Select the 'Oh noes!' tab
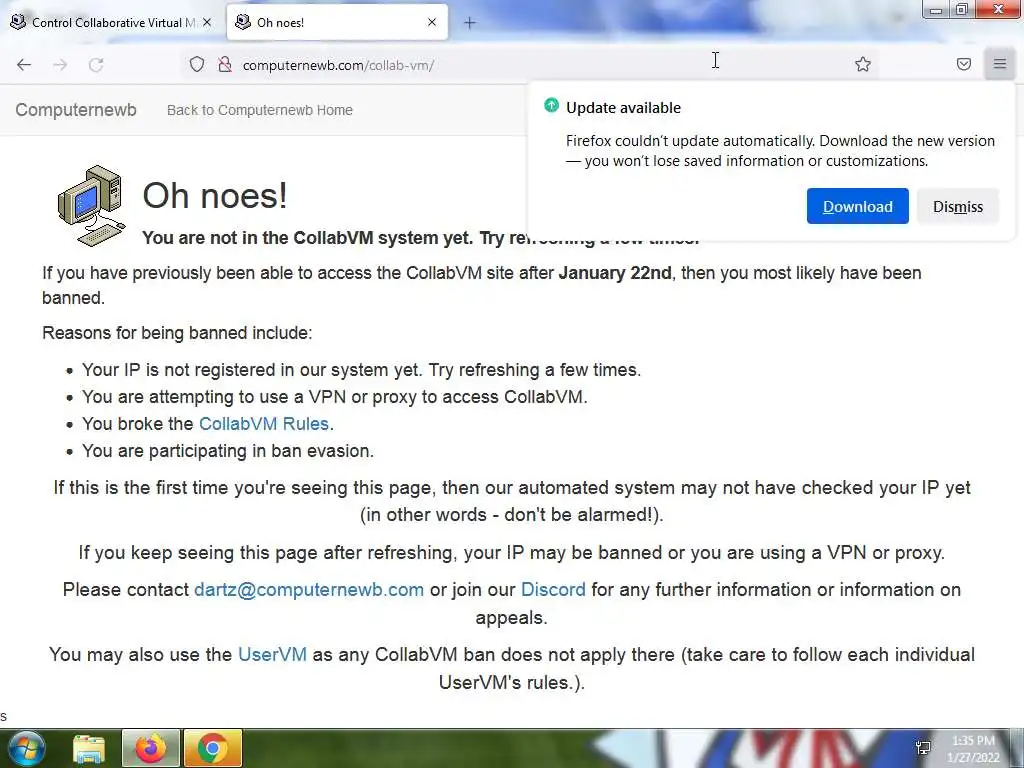The height and width of the screenshot is (768, 1024). 337,22
